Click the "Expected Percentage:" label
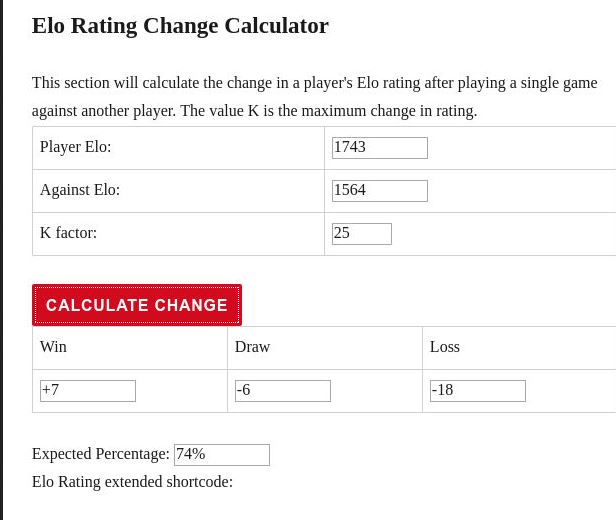Image resolution: width=616 pixels, height=520 pixels. point(100,454)
